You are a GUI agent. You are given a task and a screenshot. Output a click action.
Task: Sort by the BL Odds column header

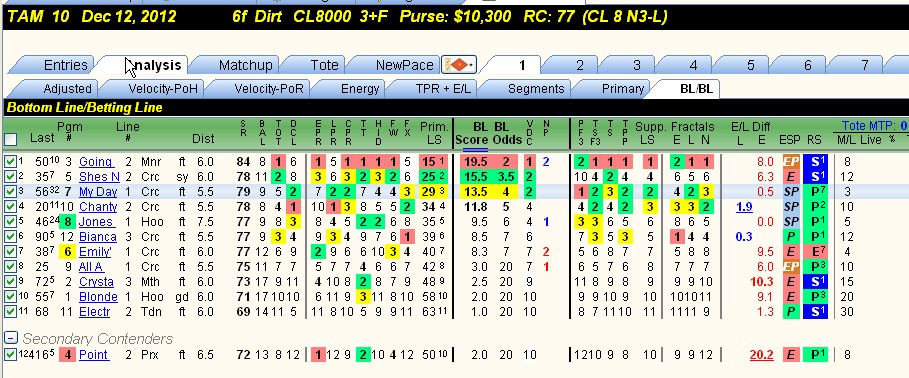point(507,133)
